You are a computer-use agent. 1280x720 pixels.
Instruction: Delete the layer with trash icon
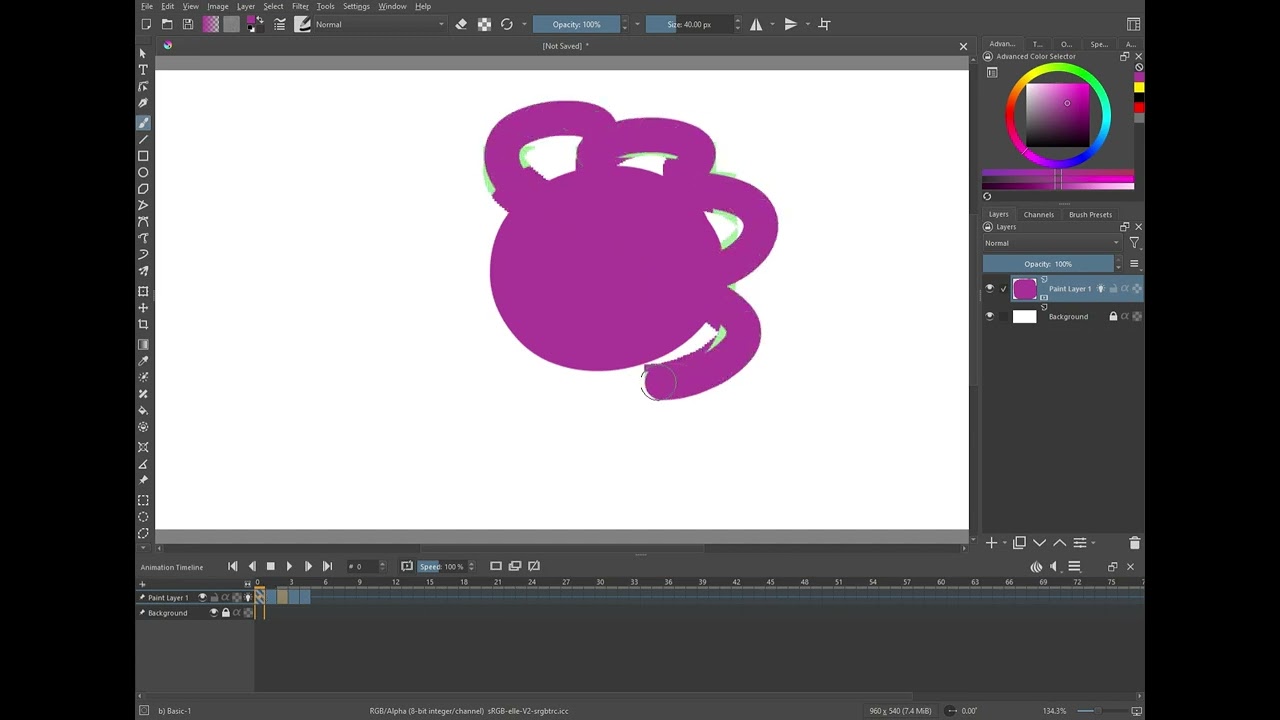pos(1134,543)
